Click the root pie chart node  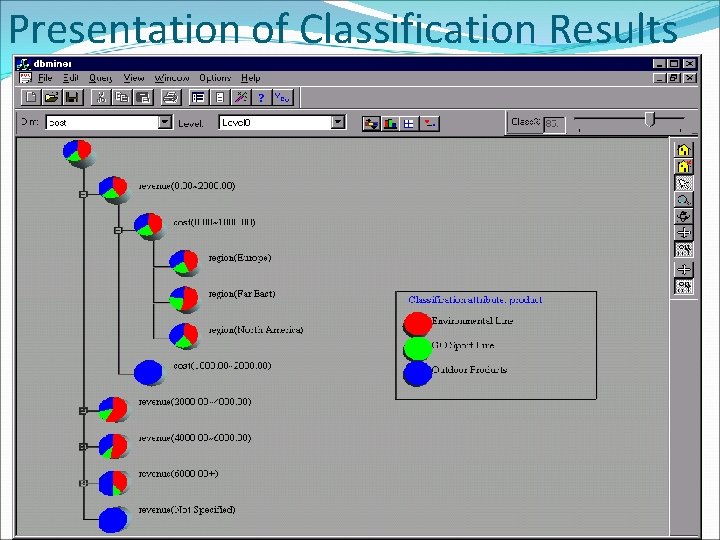(x=78, y=152)
